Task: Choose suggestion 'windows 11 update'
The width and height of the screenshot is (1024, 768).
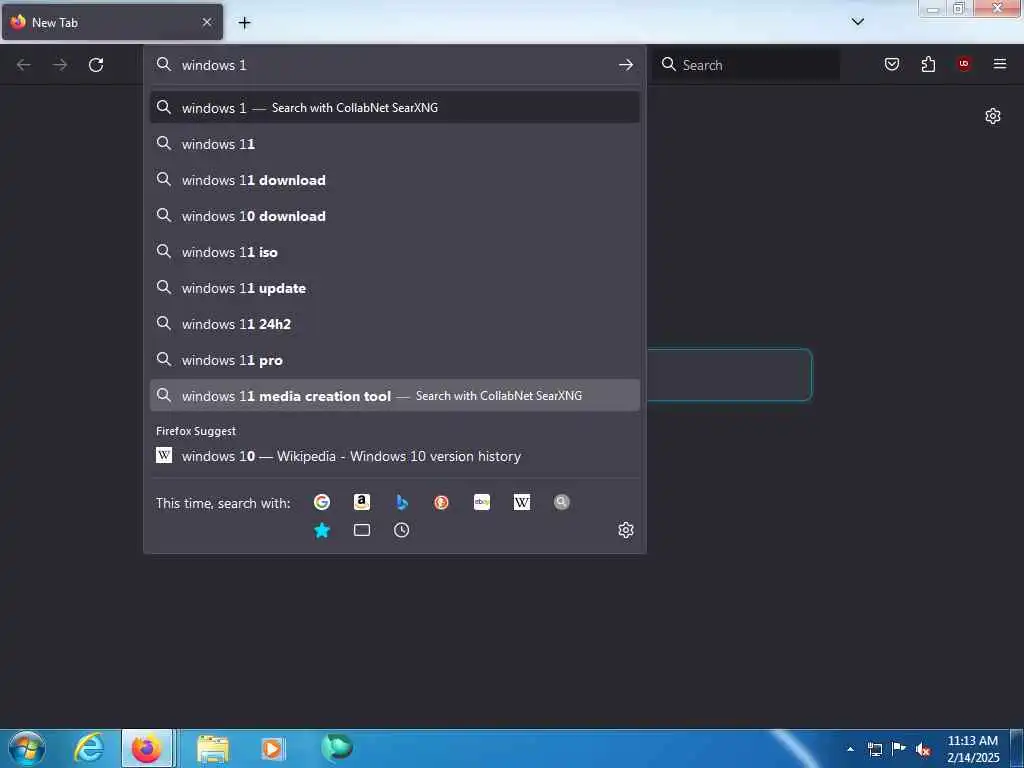Action: point(394,287)
